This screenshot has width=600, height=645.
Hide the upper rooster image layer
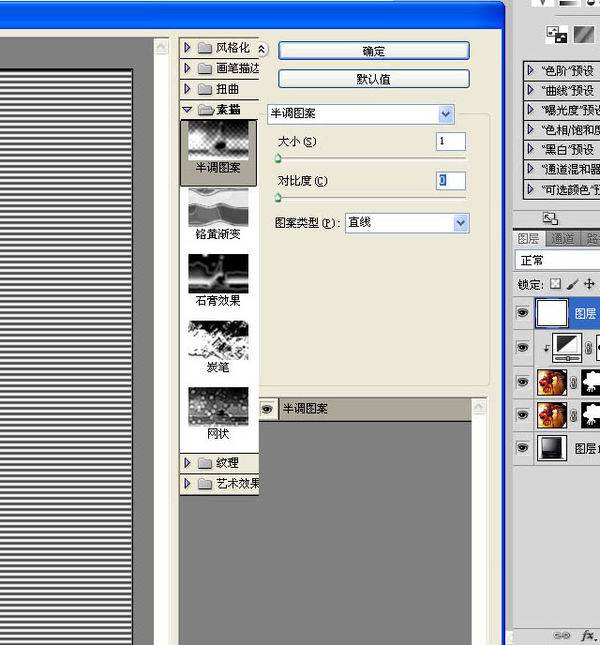tap(523, 382)
